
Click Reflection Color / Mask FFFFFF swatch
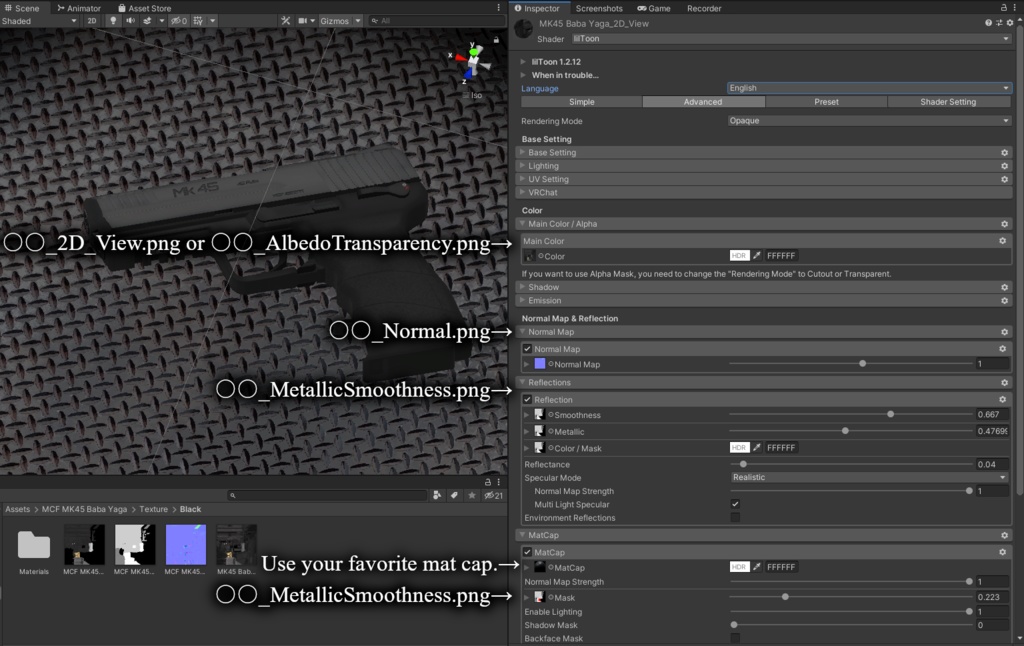(739, 447)
